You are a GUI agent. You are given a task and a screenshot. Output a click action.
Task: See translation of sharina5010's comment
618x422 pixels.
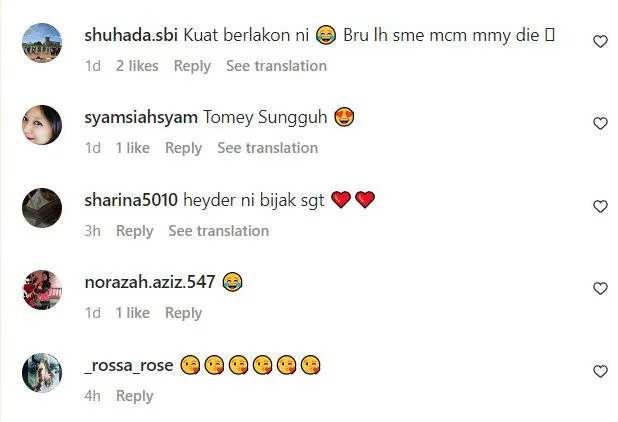[x=219, y=231]
